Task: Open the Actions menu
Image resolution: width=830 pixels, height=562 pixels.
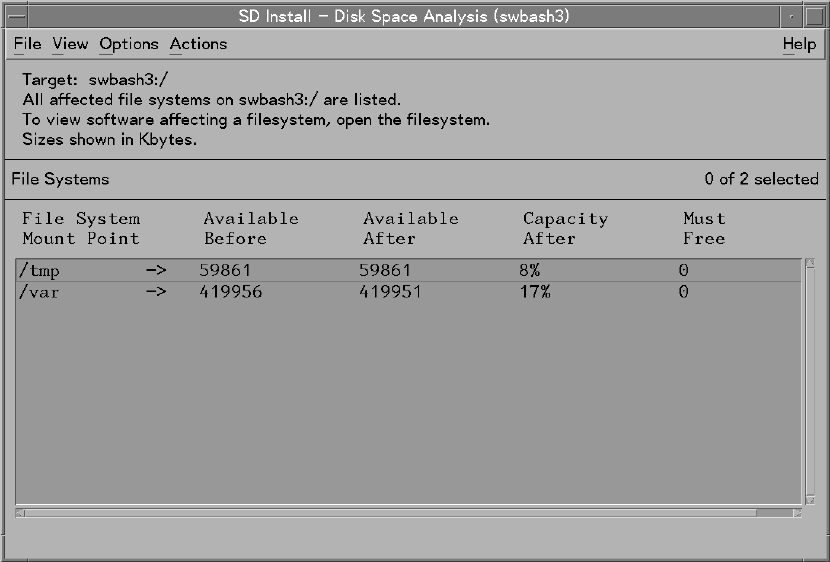Action: 198,44
